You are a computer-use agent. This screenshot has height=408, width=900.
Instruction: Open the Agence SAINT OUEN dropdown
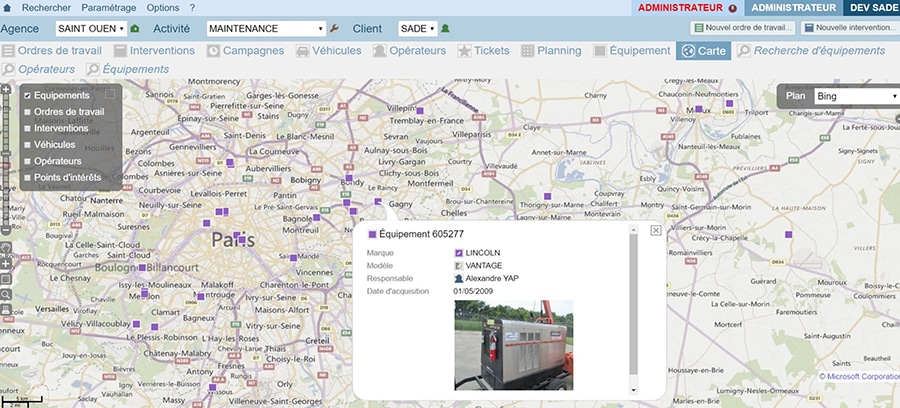point(91,29)
